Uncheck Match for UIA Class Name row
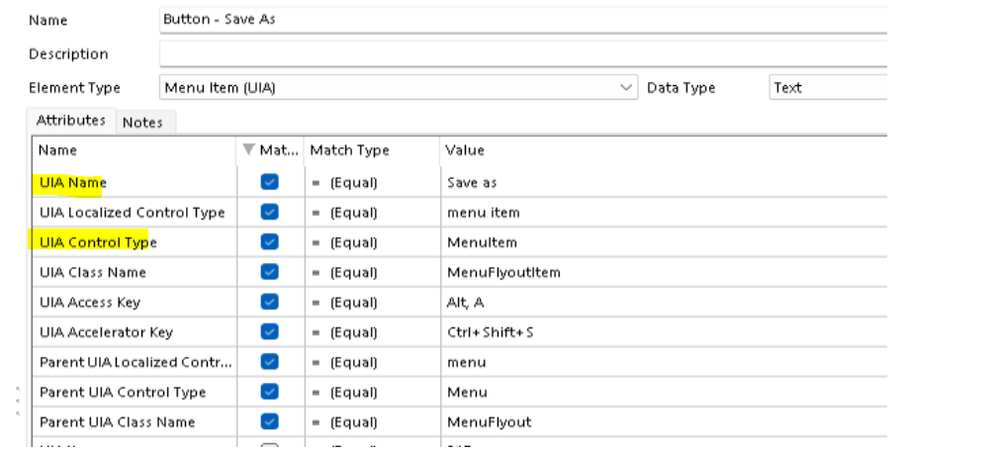The width and height of the screenshot is (998, 454). (269, 272)
